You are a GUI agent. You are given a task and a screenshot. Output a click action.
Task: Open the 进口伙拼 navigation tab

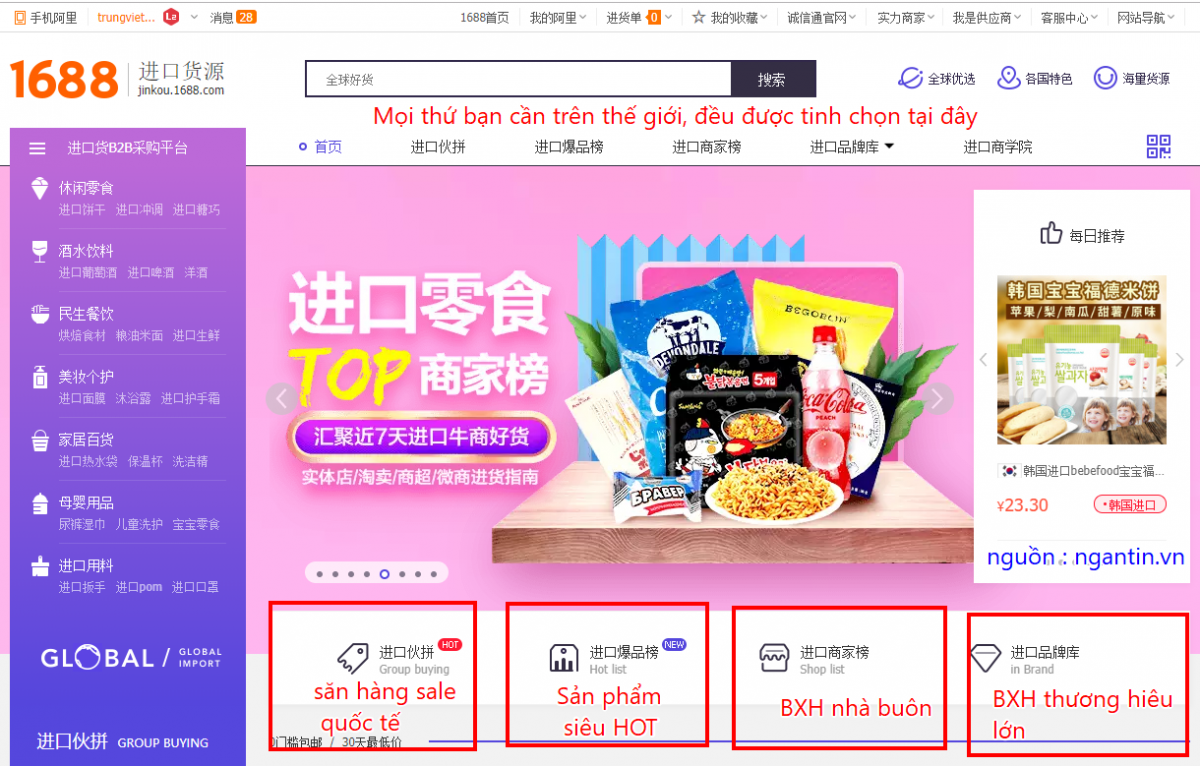(x=438, y=147)
